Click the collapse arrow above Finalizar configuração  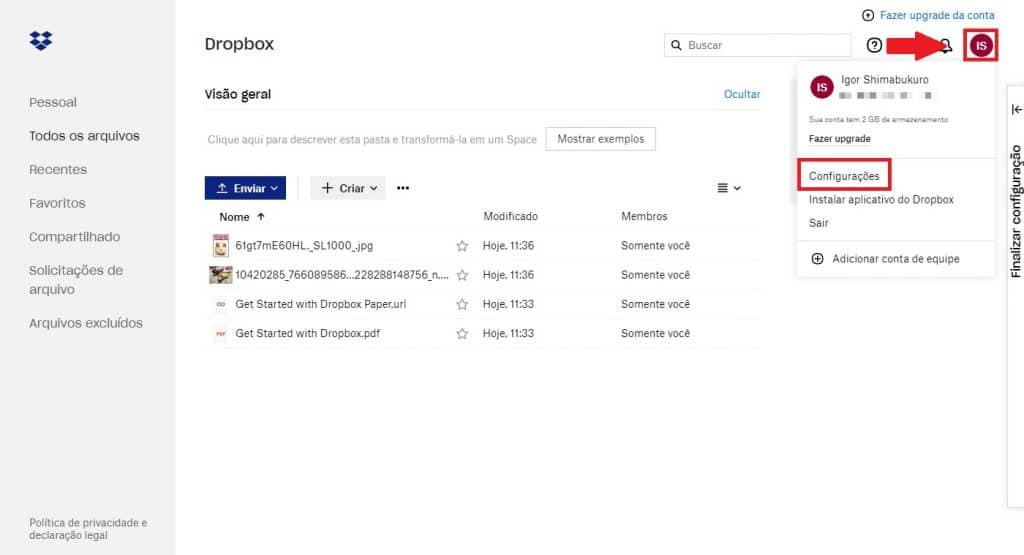1016,110
